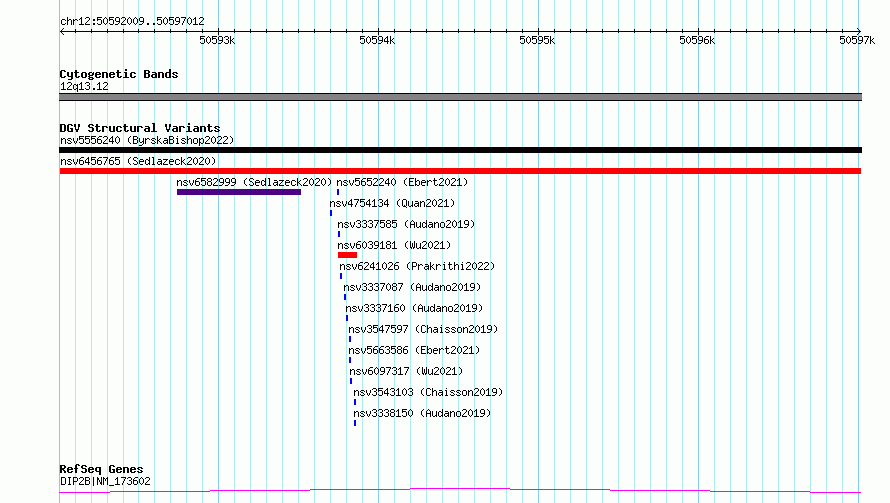Open nsv5652240 (Ebert2021) variant label
The image size is (890, 503).
(x=402, y=182)
